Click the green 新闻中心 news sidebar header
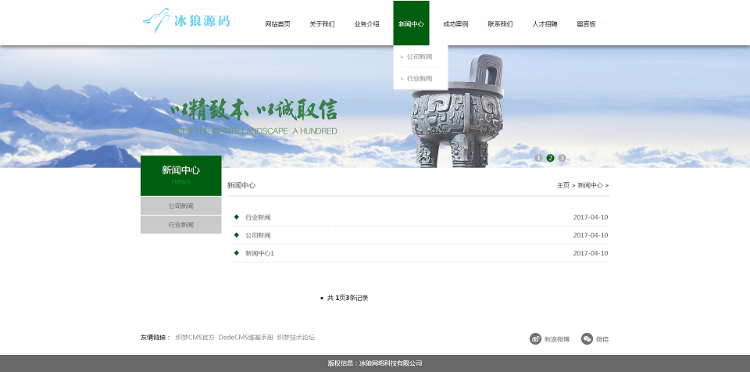Screen dimensions: 750x372 181,175
